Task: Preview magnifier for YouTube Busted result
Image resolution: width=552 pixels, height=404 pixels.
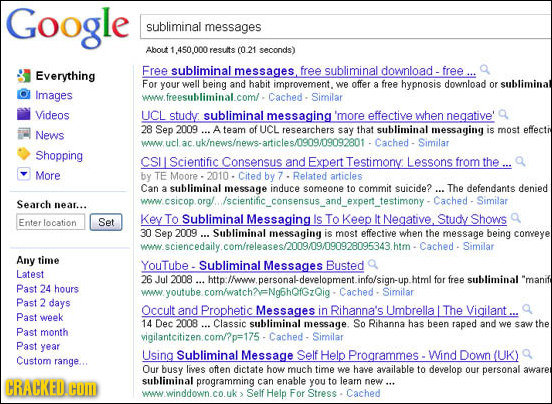Action: [372, 264]
